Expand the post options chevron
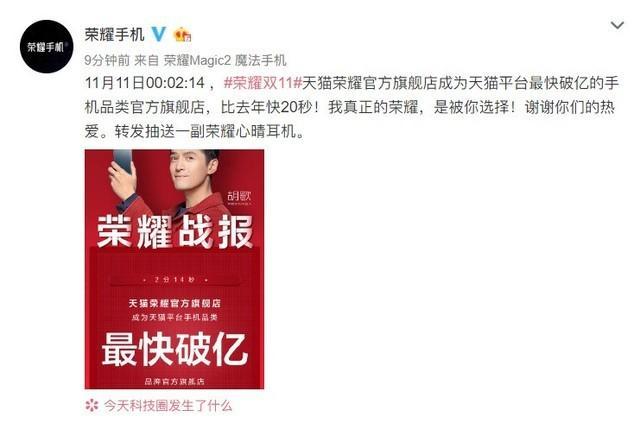The image size is (640, 423). click(x=617, y=25)
